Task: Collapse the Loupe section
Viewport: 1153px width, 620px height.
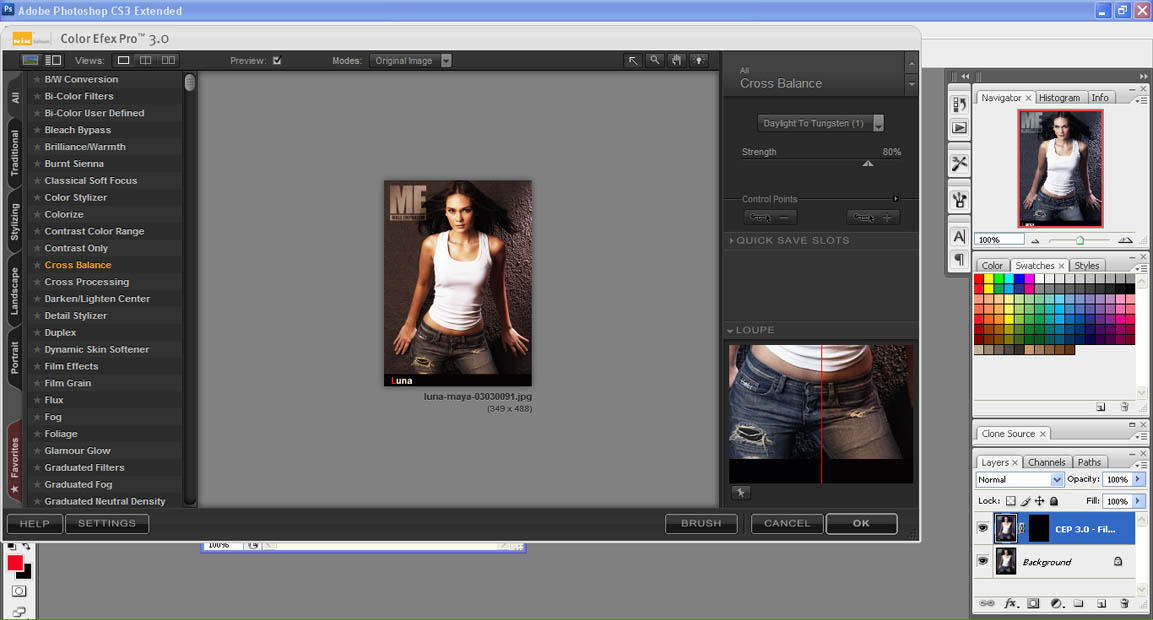Action: click(x=730, y=330)
